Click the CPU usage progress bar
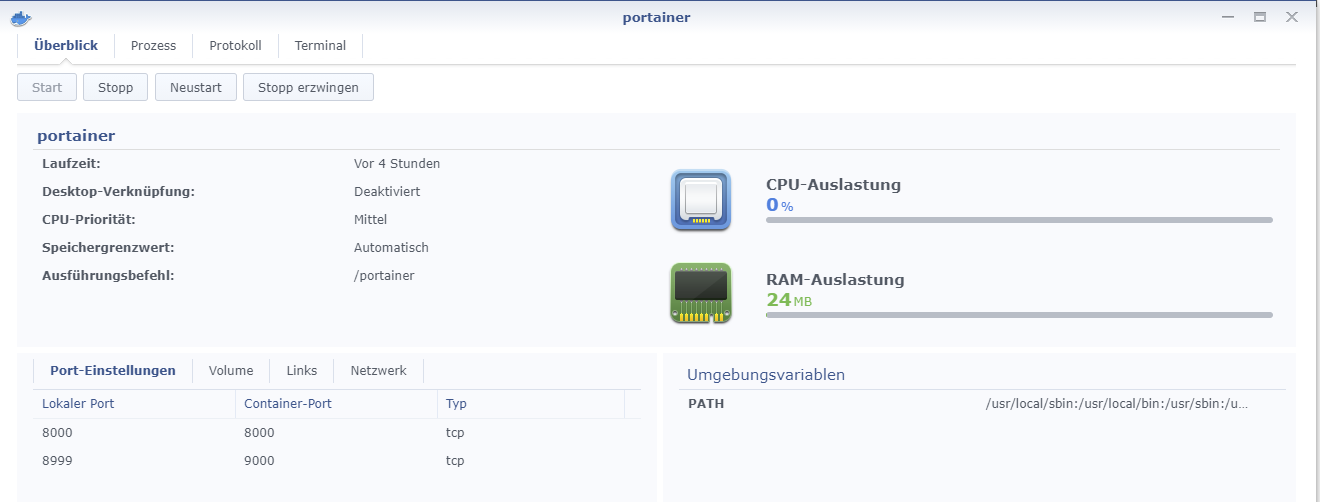Viewport: 1320px width, 502px height. point(1019,220)
